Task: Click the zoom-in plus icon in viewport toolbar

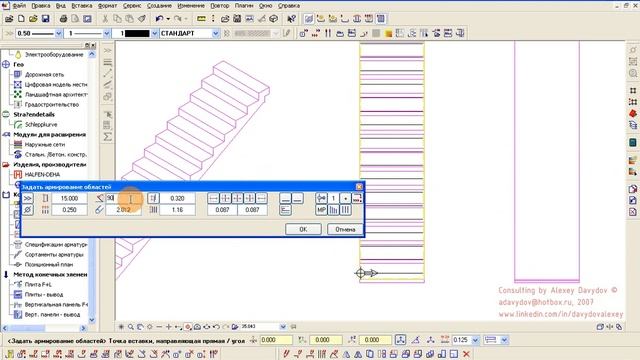Action: pos(168,327)
